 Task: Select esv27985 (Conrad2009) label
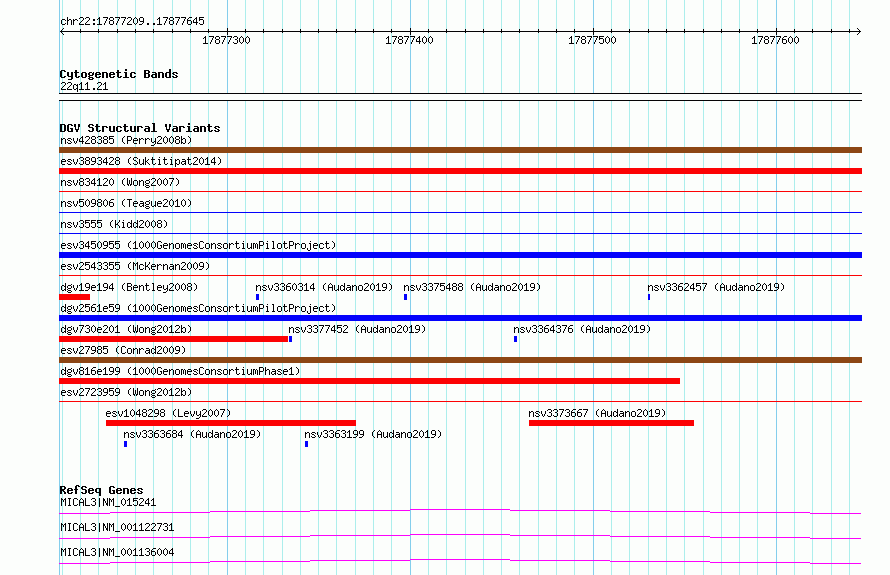click(123, 350)
